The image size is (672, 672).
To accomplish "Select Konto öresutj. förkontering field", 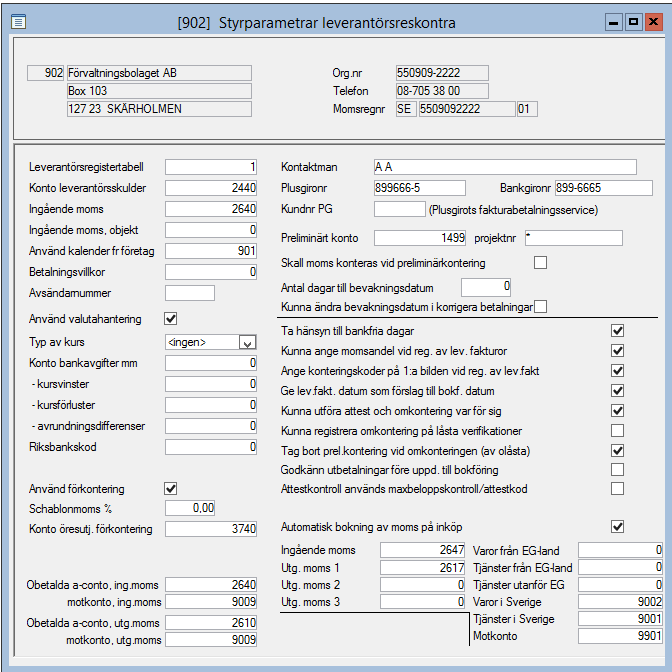I will [211, 529].
